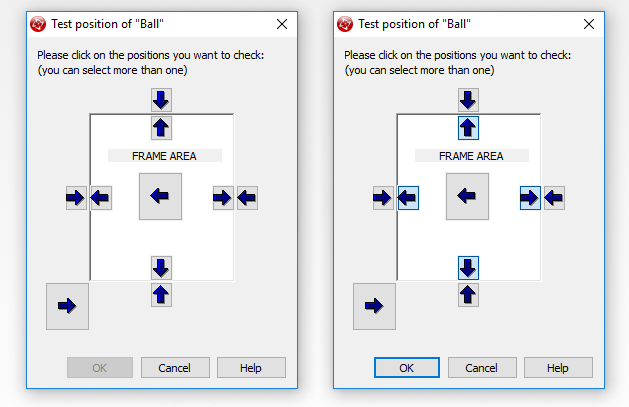Click the large center arrow in left dialog's frame area
The height and width of the screenshot is (407, 629).
pyautogui.click(x=160, y=197)
